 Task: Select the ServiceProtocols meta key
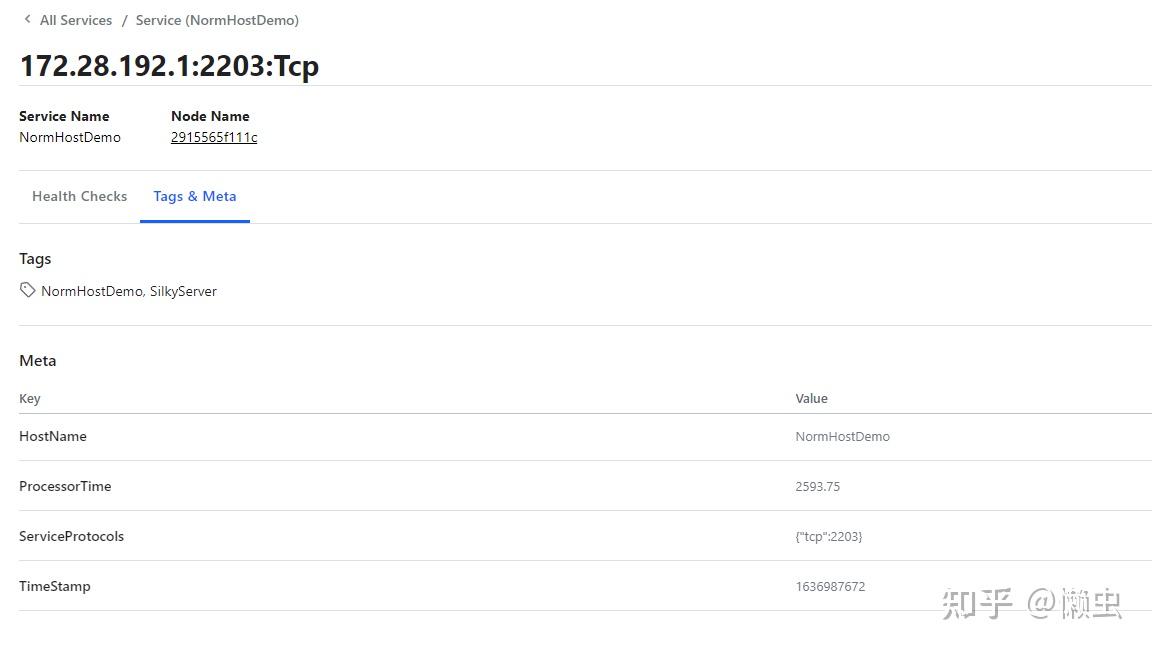point(71,536)
